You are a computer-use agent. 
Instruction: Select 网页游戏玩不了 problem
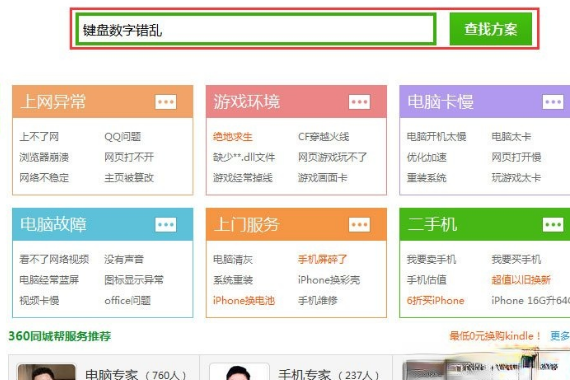pos(333,157)
